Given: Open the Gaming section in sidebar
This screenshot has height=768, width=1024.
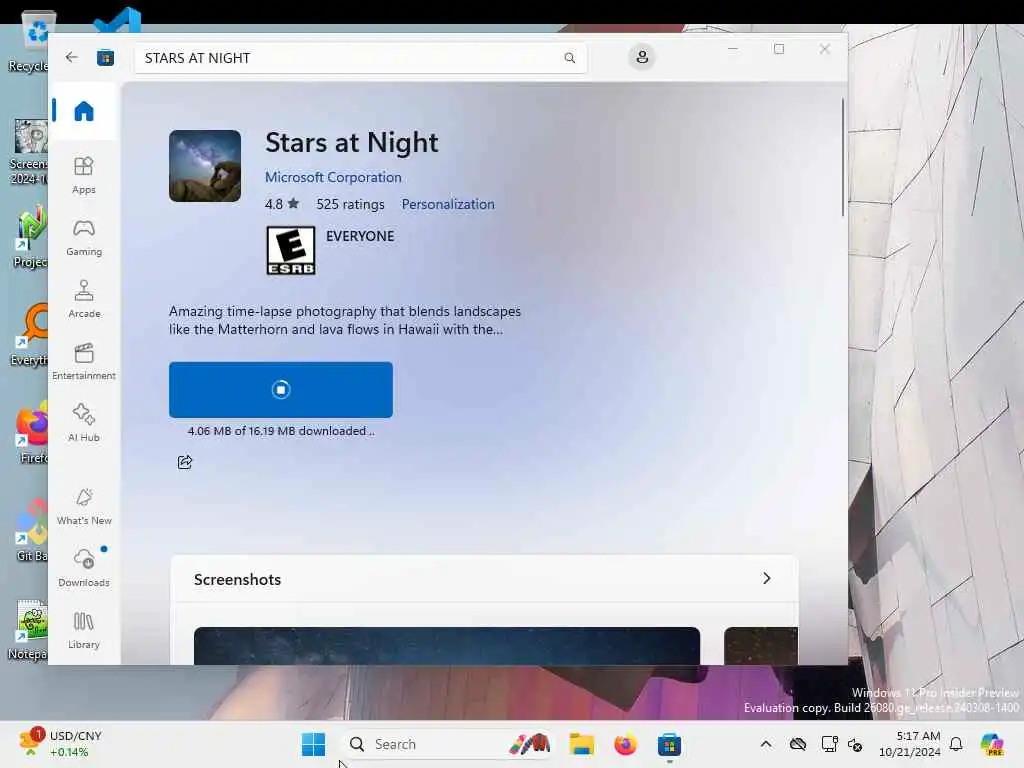Looking at the screenshot, I should 84,237.
